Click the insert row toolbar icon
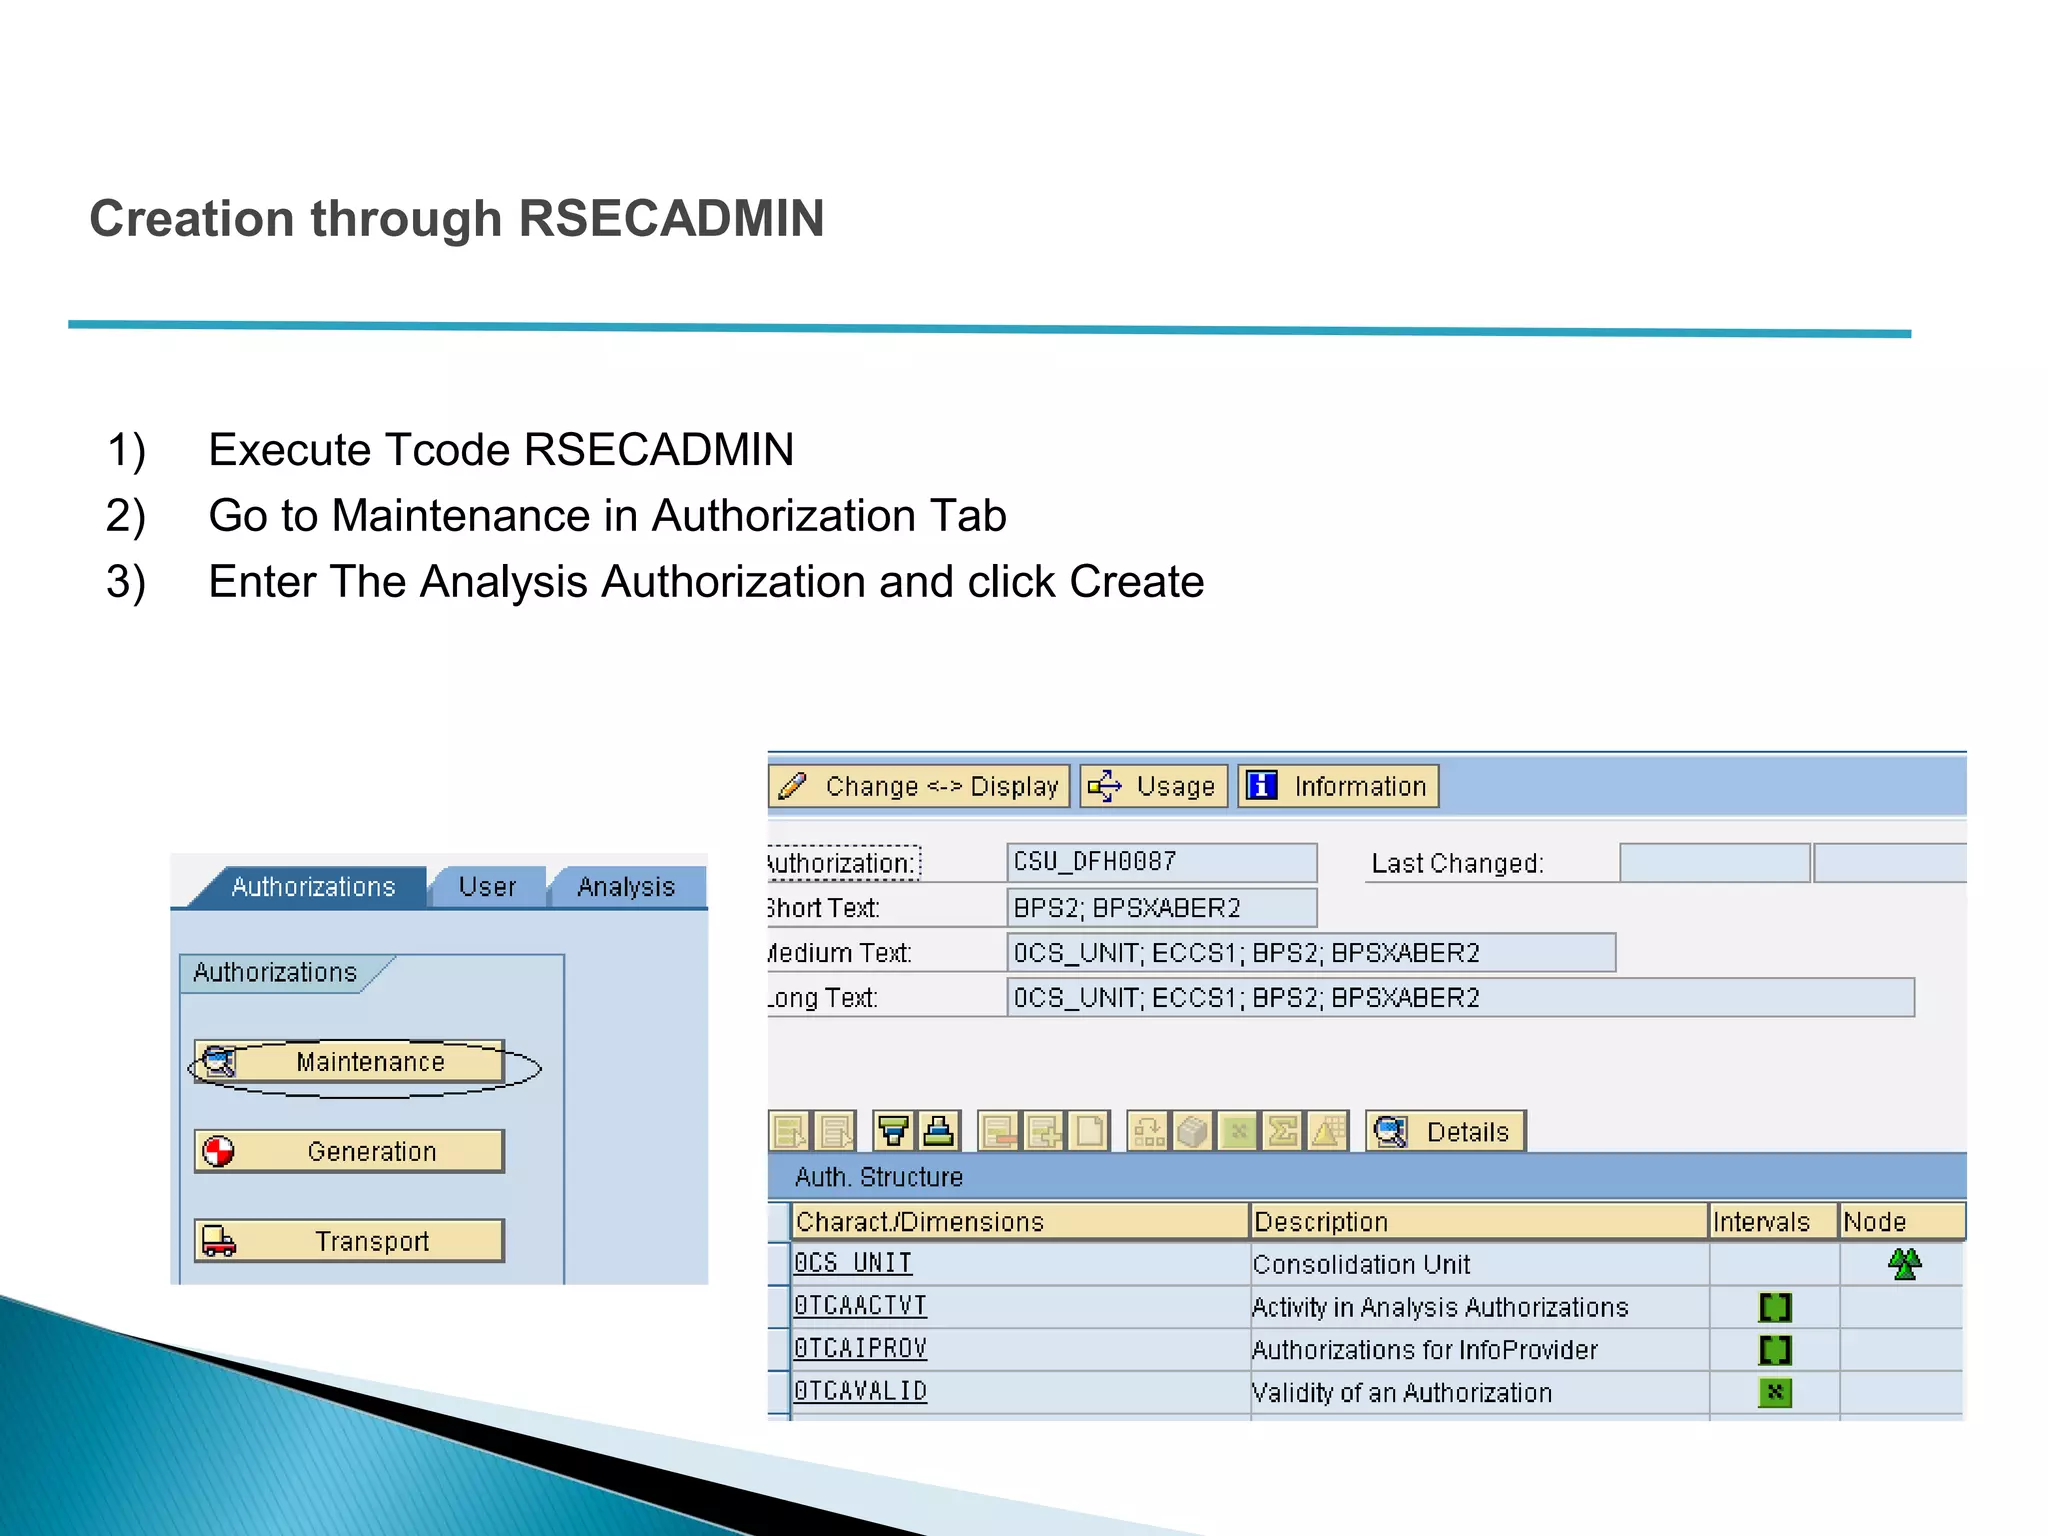The image size is (2048, 1536). [x=1044, y=1132]
